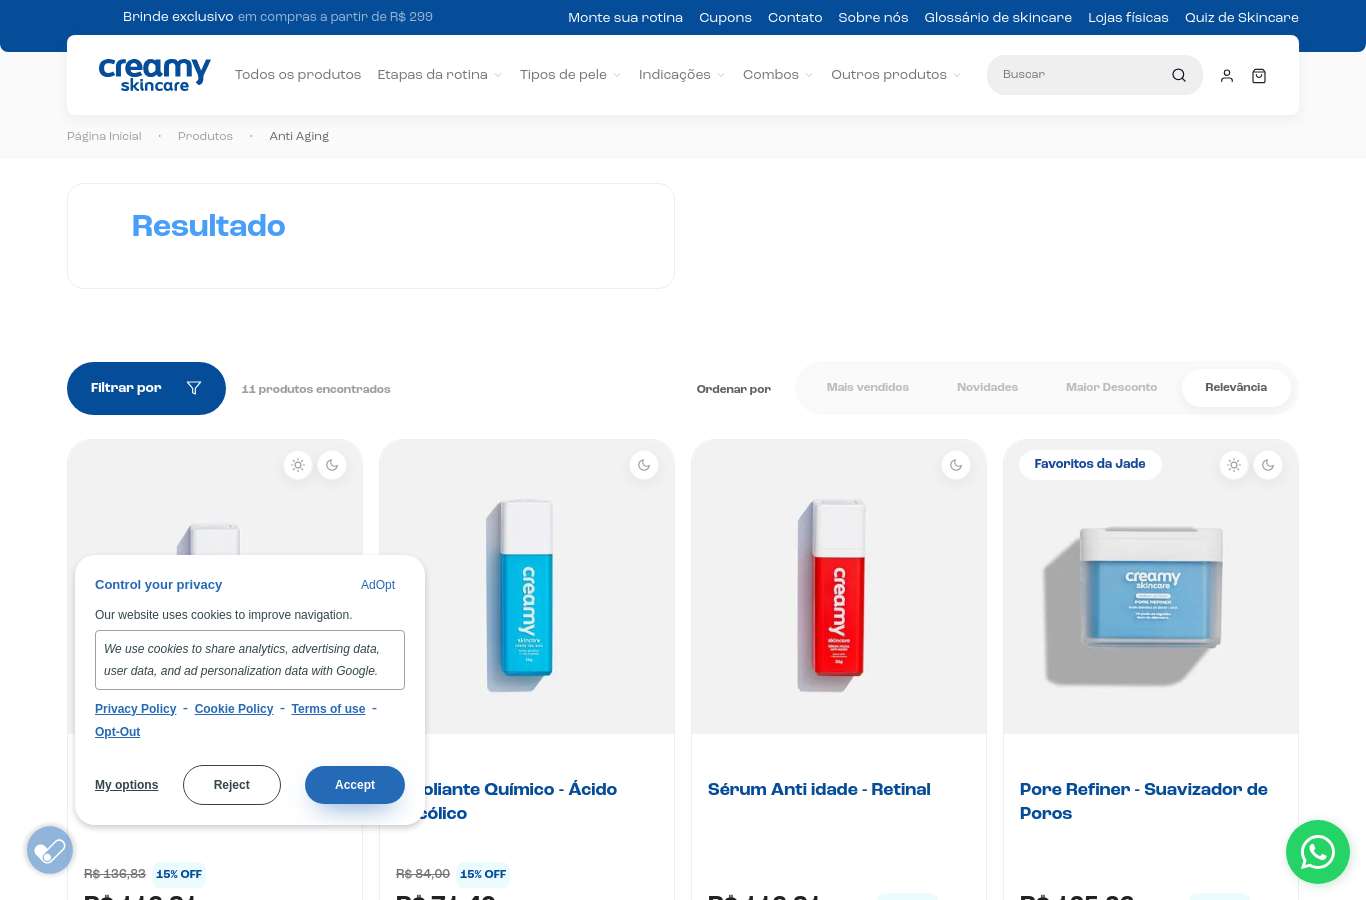Toggle moon icon on first product card
1366x900 pixels.
click(x=332, y=465)
